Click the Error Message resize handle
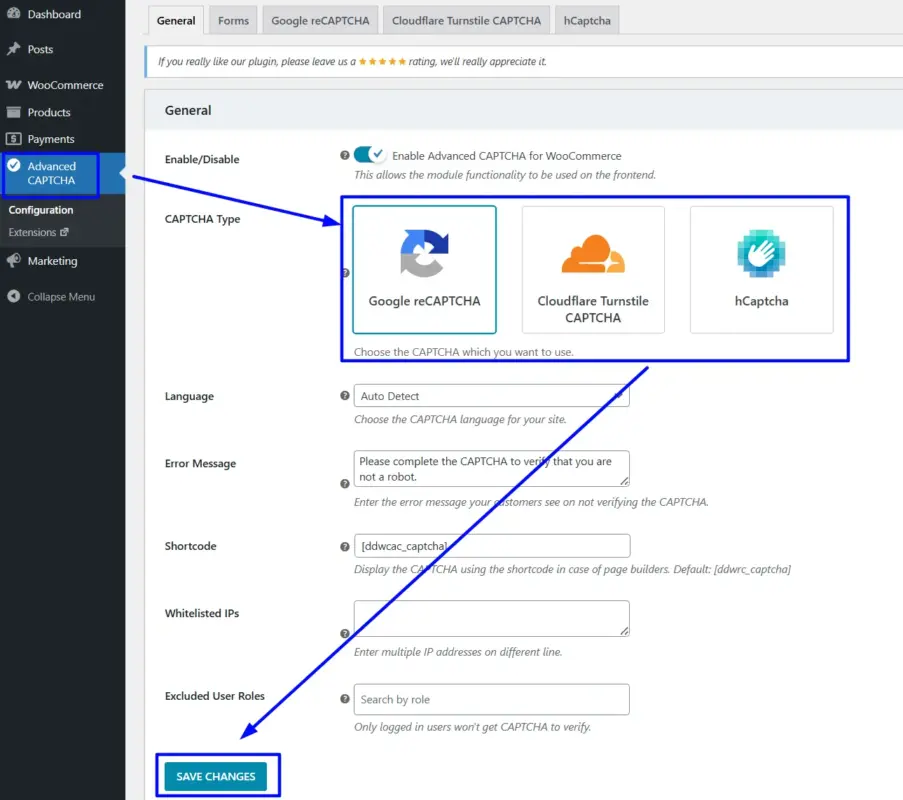 pyautogui.click(x=624, y=481)
